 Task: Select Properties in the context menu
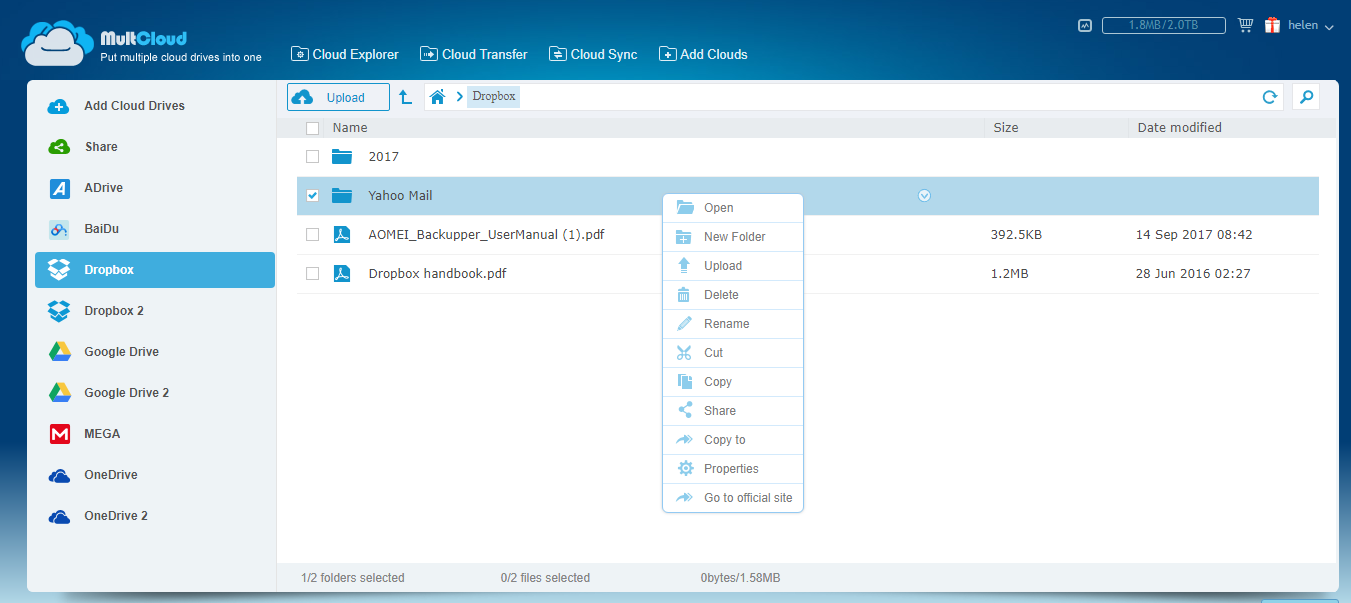[x=731, y=469]
